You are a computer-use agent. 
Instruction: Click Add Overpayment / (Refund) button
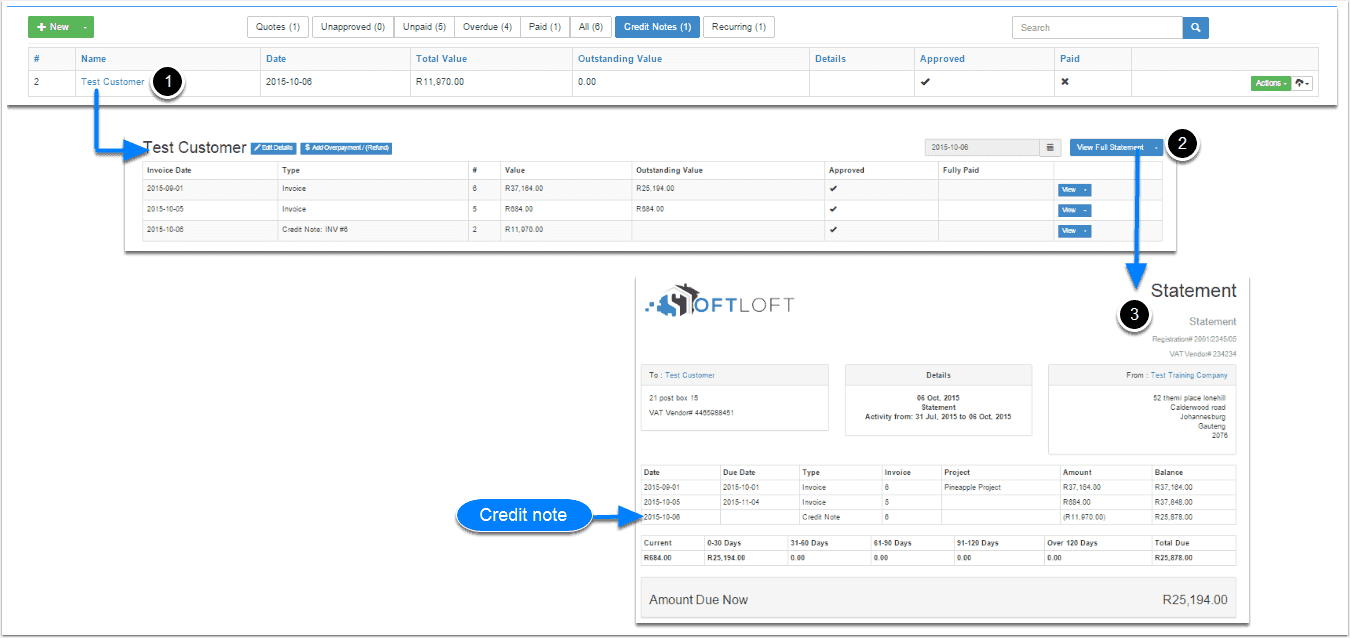pyautogui.click(x=346, y=148)
